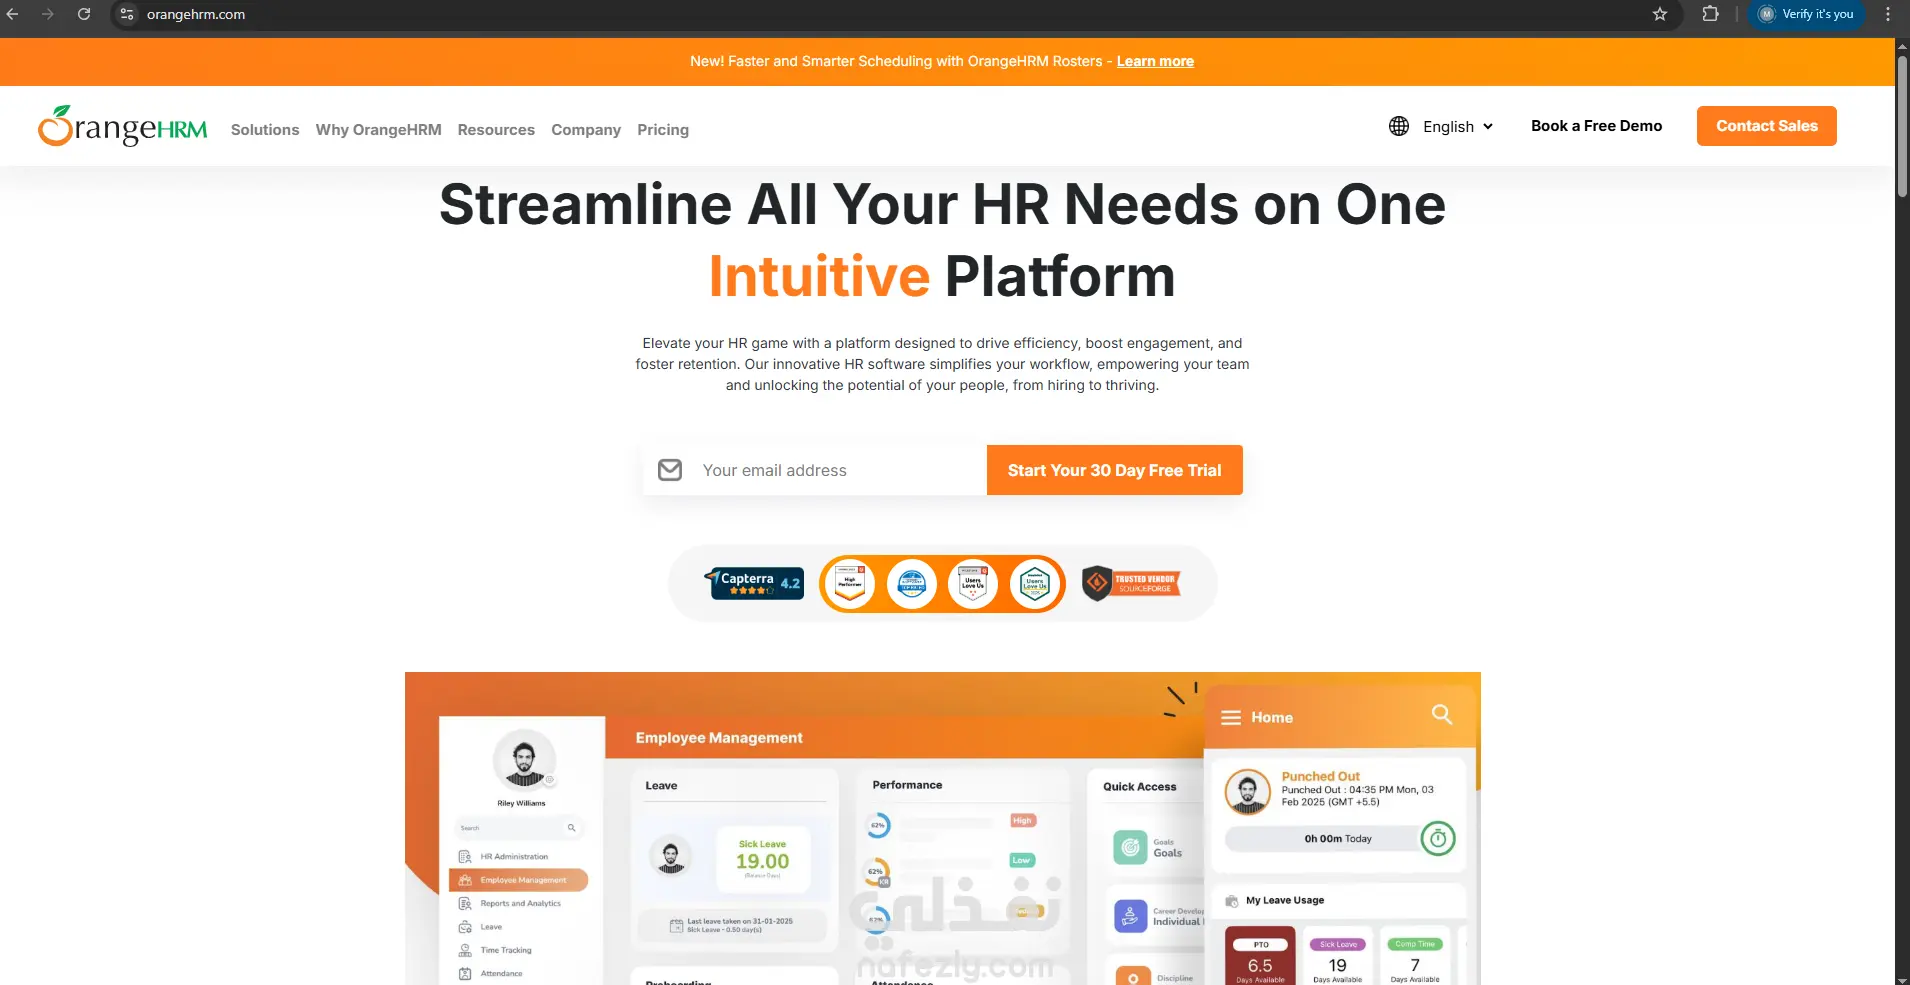Click the purple Career Development Individual icon
1910x985 pixels.
[x=1130, y=916]
